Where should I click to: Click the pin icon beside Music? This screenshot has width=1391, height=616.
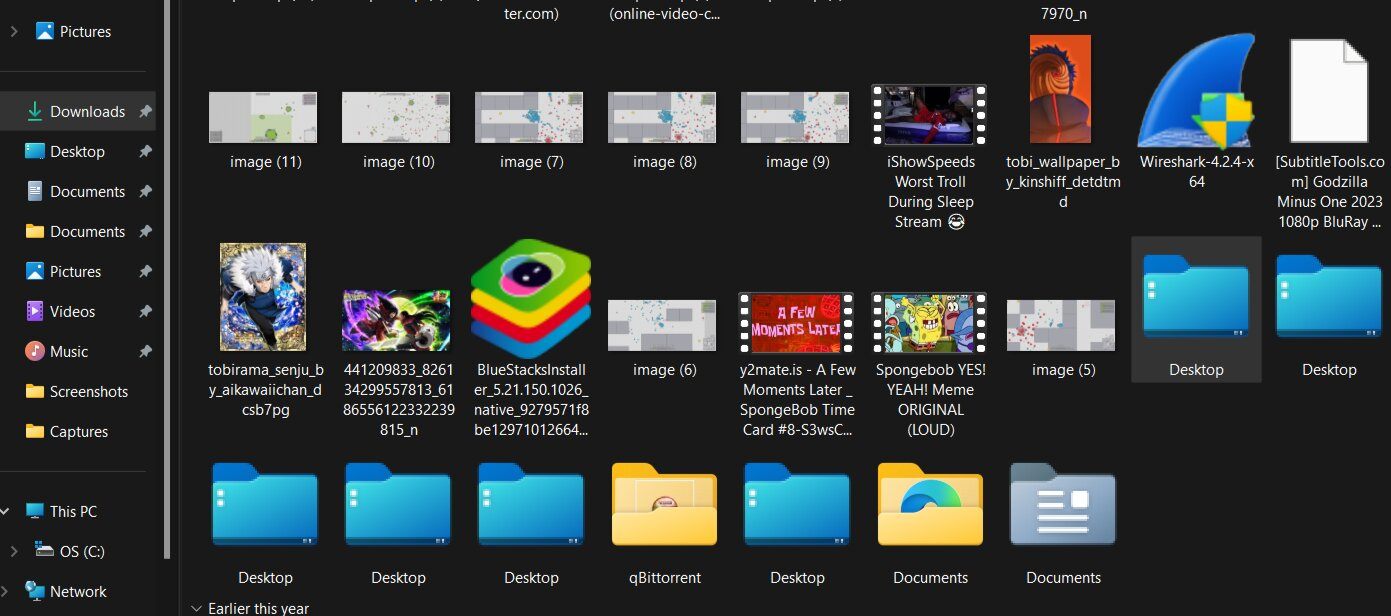click(145, 352)
